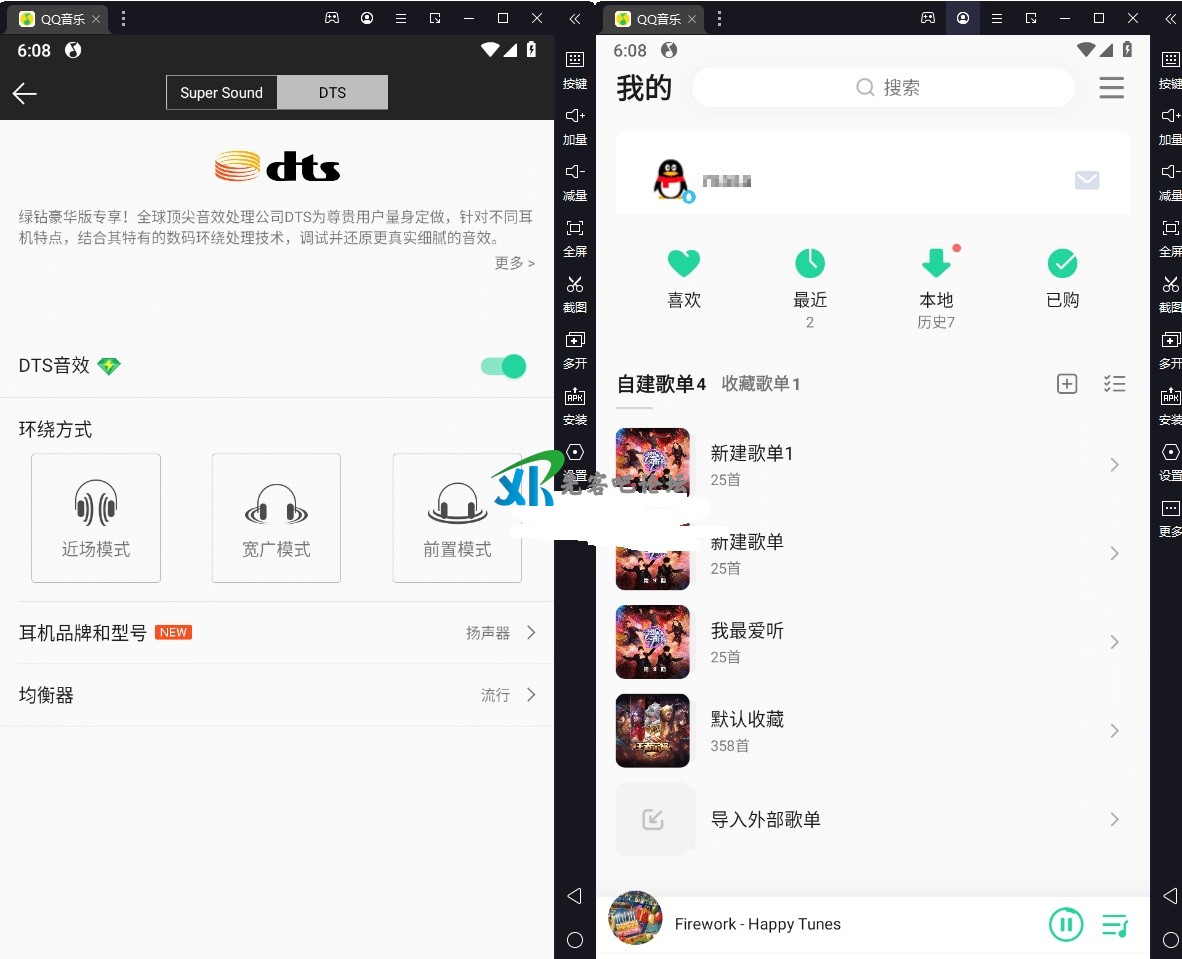This screenshot has height=959, width=1182.
Task: Open 最近 recently played icon
Action: tap(809, 264)
